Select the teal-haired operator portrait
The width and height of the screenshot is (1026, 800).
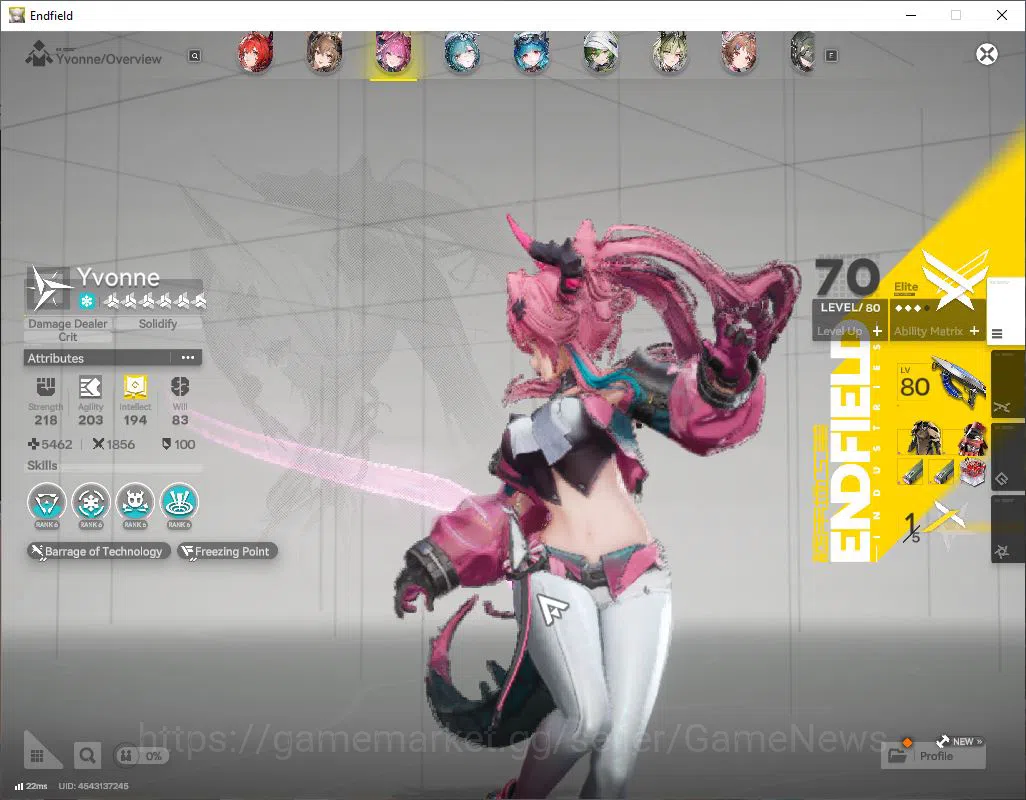462,52
